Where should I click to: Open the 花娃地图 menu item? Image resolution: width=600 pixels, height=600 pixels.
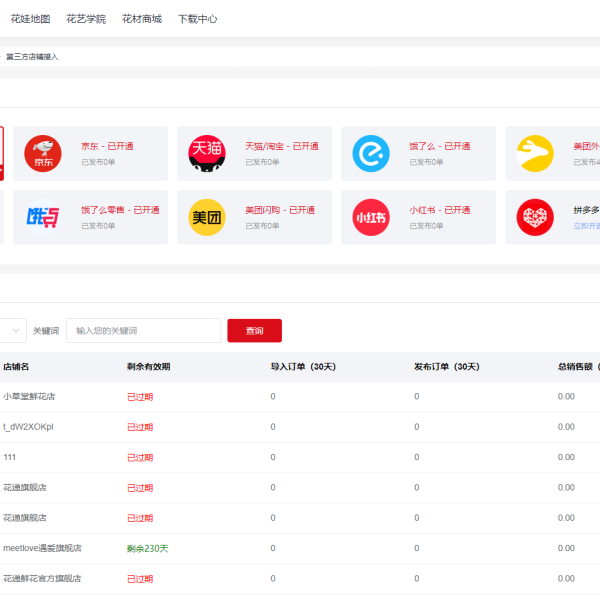[x=30, y=19]
